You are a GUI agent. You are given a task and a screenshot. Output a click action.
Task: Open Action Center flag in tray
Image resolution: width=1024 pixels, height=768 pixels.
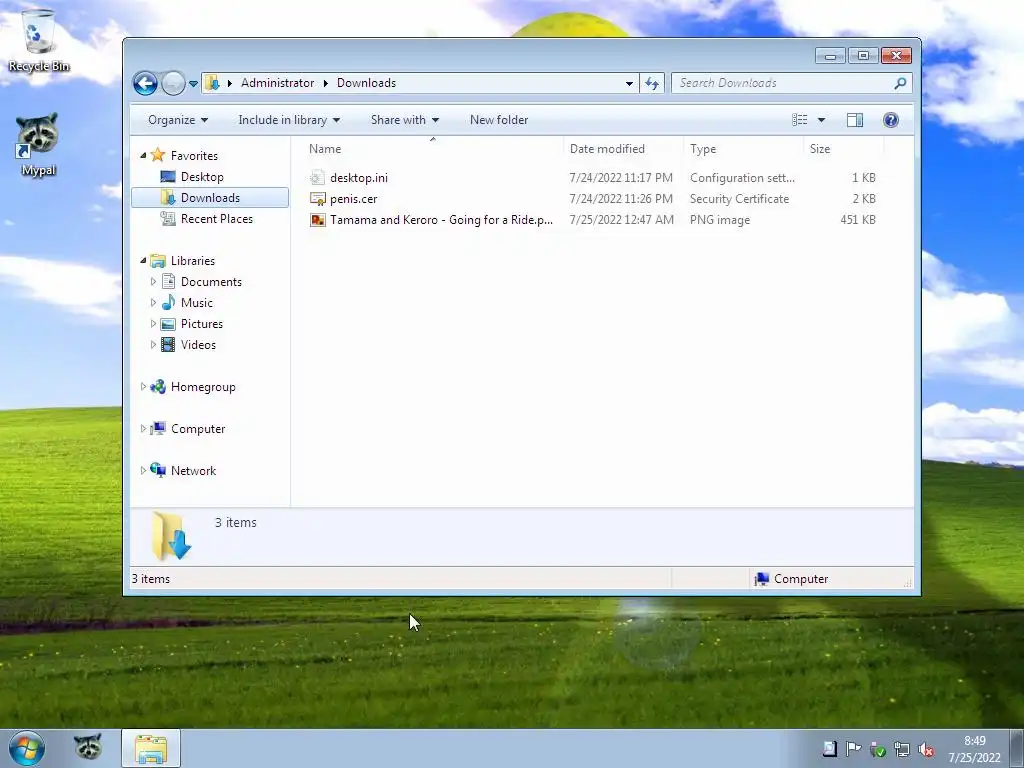853,748
